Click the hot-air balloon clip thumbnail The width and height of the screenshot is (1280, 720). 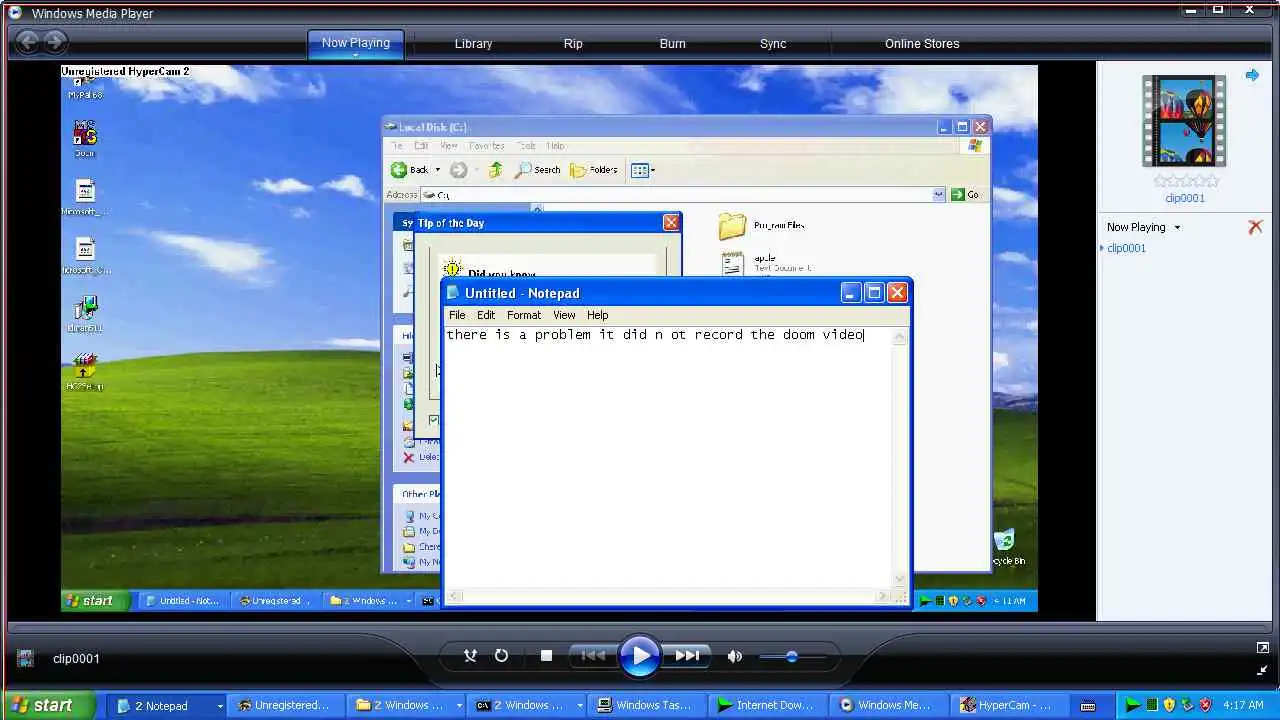tap(1185, 121)
